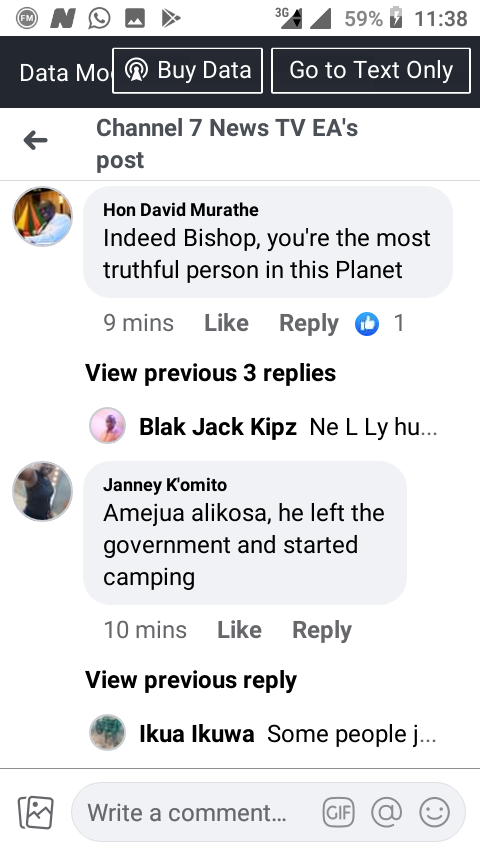Open the GIF picker in comment box
Image resolution: width=480 pixels, height=854 pixels.
[338, 813]
